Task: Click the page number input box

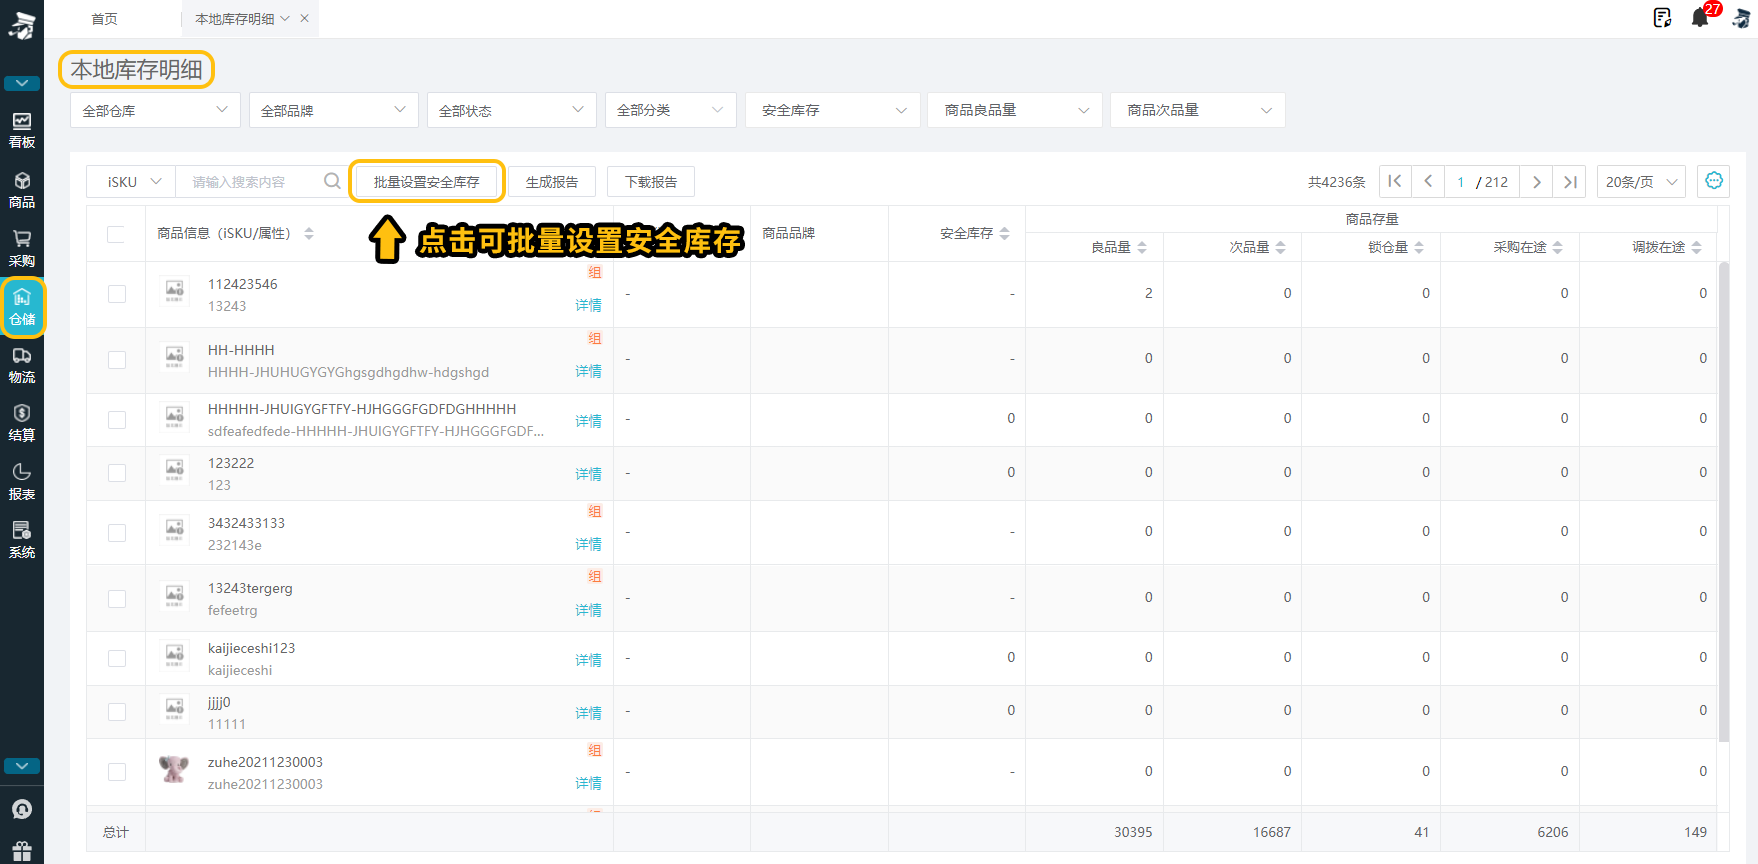Action: [1461, 181]
